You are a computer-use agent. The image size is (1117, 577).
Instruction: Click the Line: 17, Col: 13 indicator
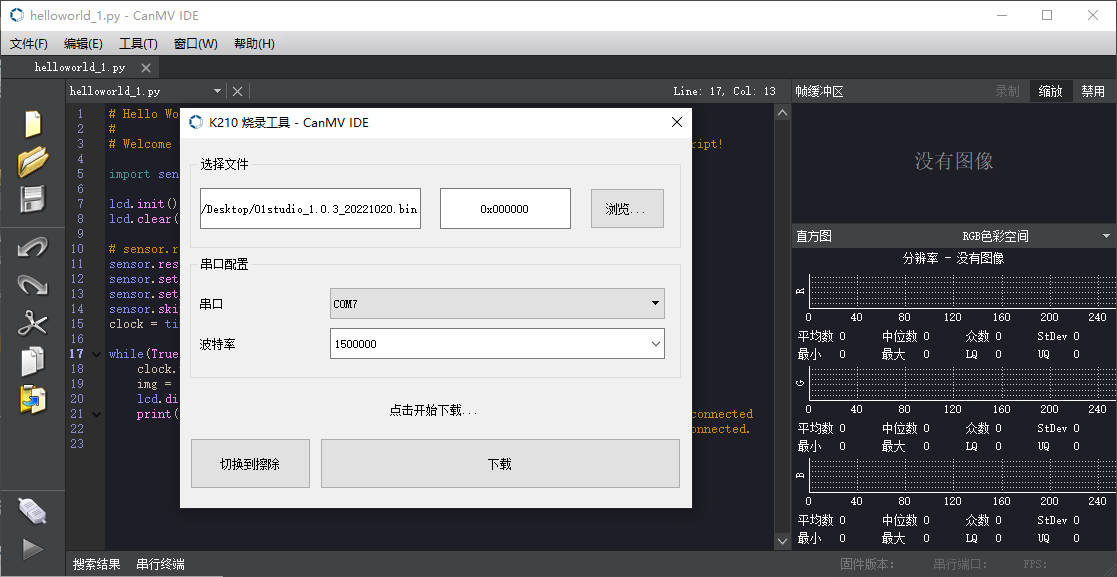point(724,91)
